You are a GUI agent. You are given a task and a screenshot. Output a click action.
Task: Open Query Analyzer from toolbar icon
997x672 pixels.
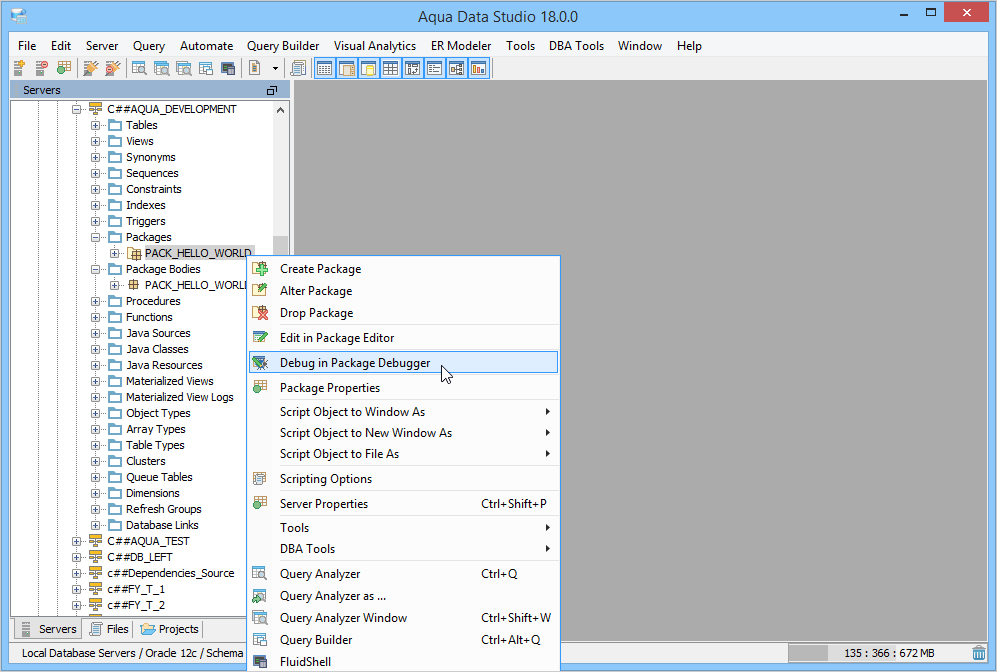click(x=139, y=68)
